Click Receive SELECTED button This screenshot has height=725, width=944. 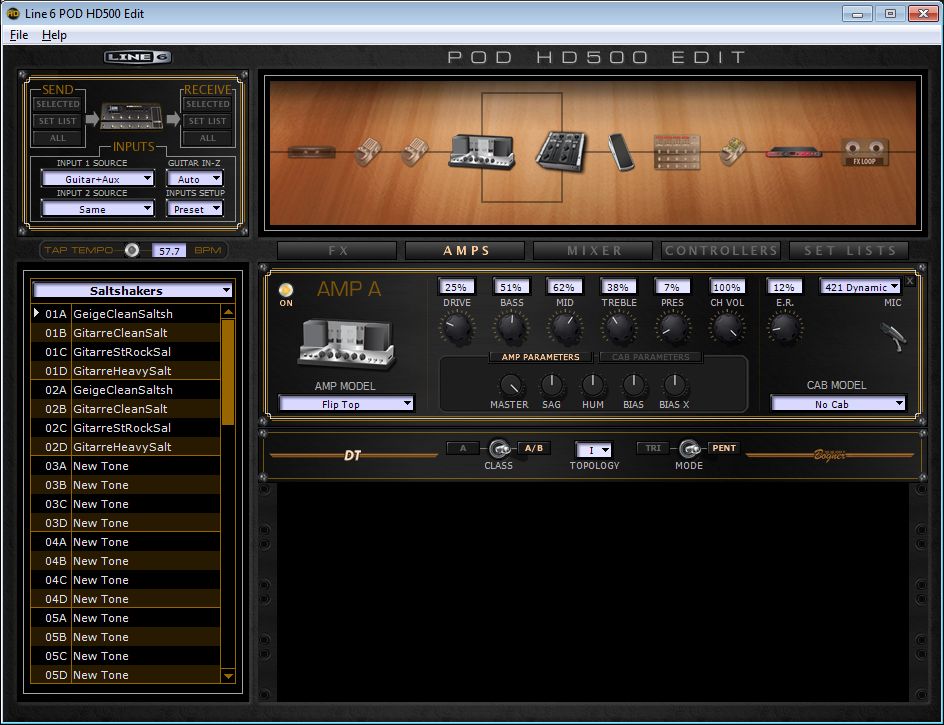coord(208,104)
